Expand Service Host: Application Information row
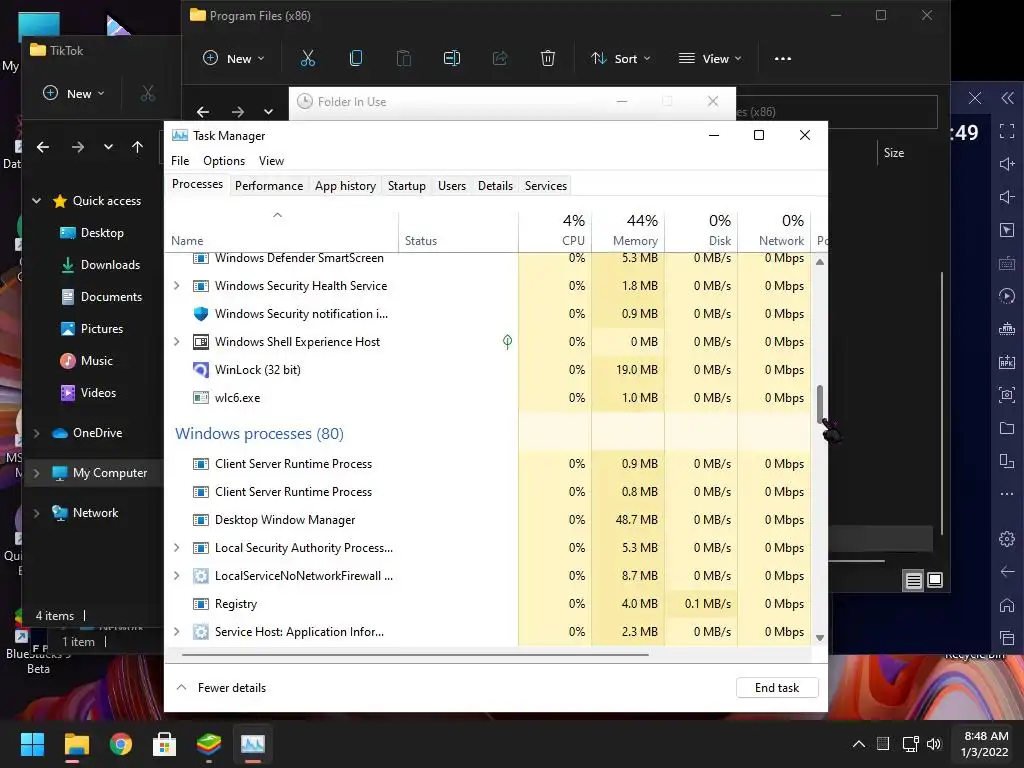Image resolution: width=1024 pixels, height=768 pixels. (176, 632)
